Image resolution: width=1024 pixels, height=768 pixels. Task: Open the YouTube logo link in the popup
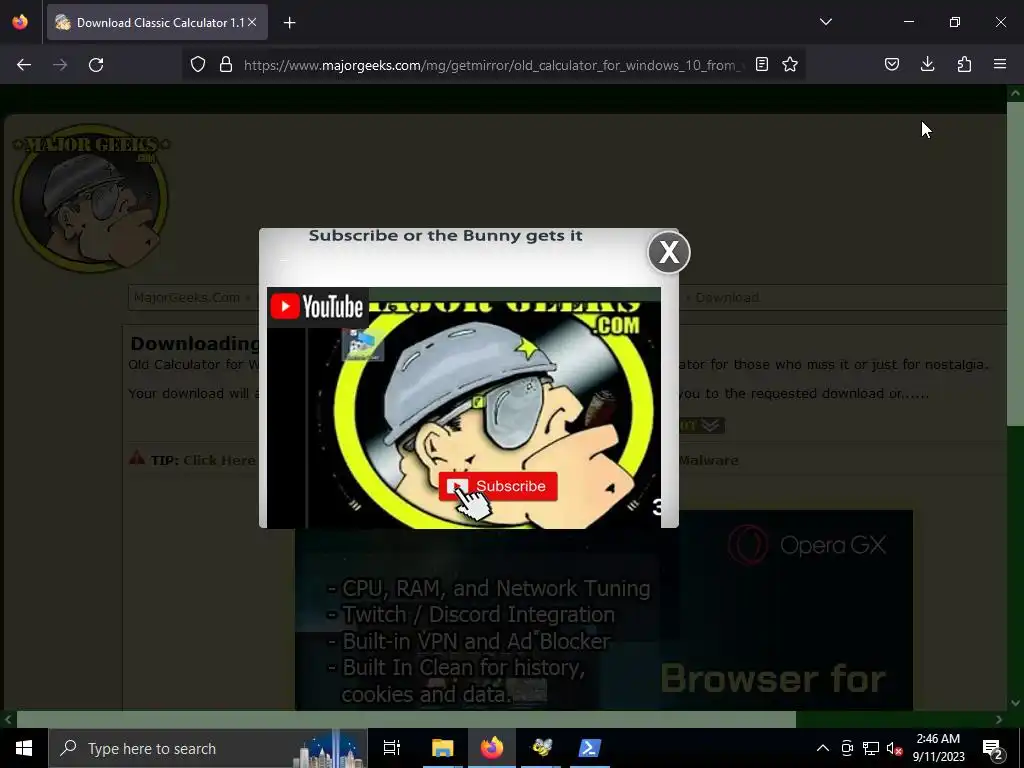[x=318, y=307]
